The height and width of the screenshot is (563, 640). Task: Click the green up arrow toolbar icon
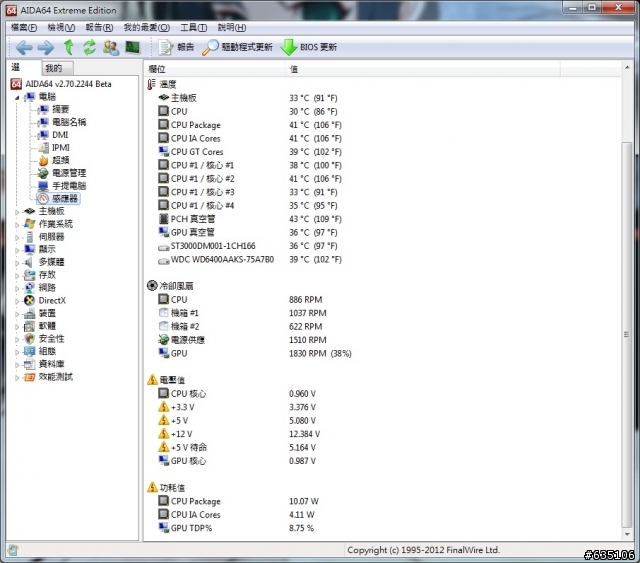click(x=69, y=47)
